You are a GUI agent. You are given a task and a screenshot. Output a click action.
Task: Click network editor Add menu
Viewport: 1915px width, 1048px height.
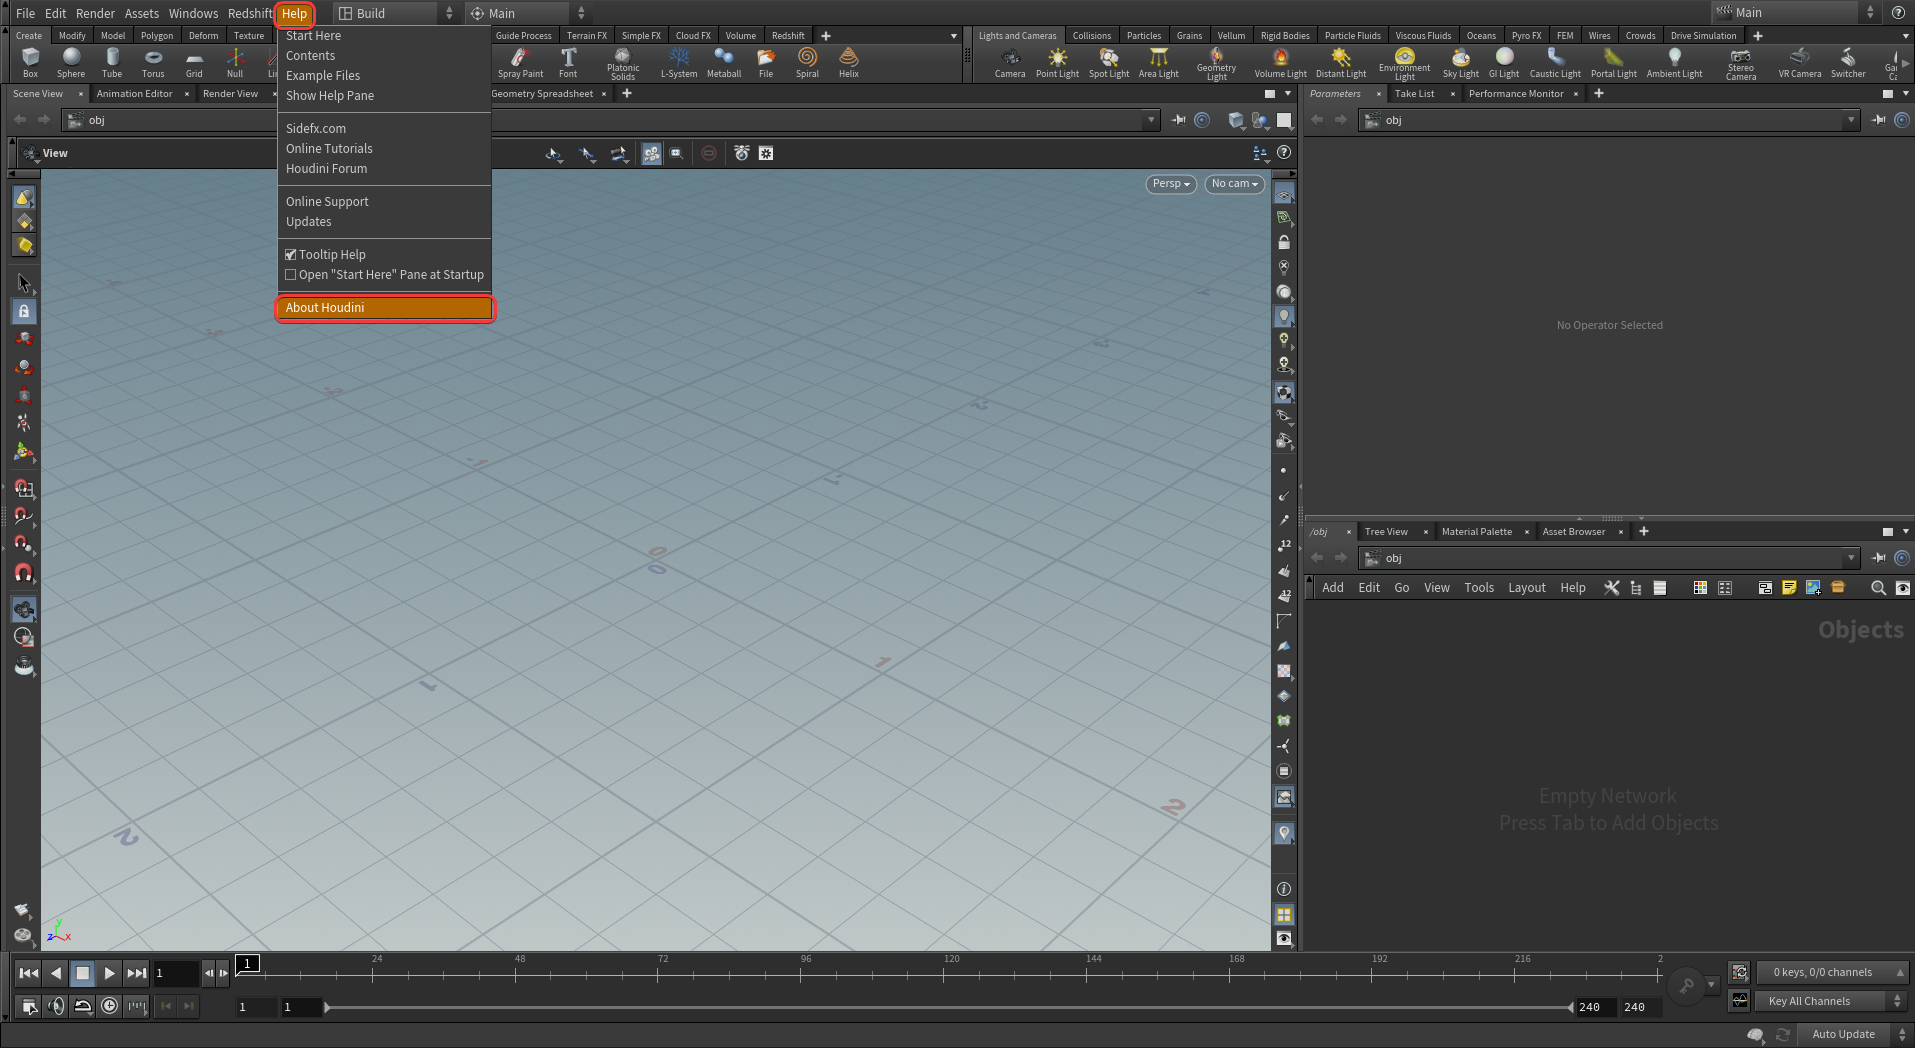click(1332, 588)
